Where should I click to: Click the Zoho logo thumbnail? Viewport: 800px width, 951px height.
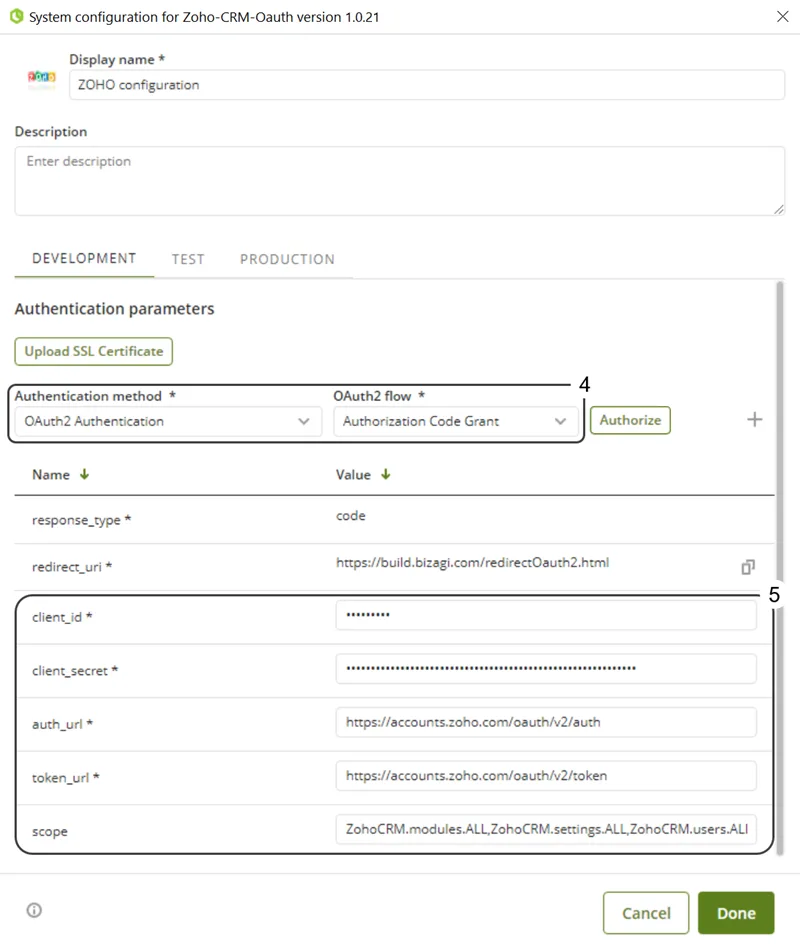(x=42, y=78)
